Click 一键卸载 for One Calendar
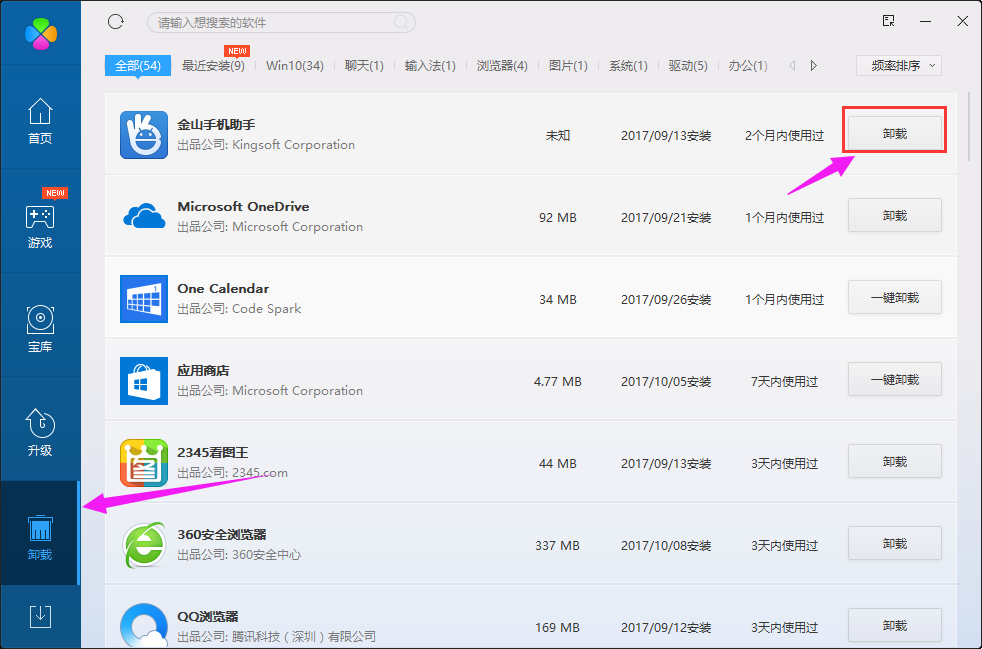The height and width of the screenshot is (649, 982). click(x=894, y=297)
